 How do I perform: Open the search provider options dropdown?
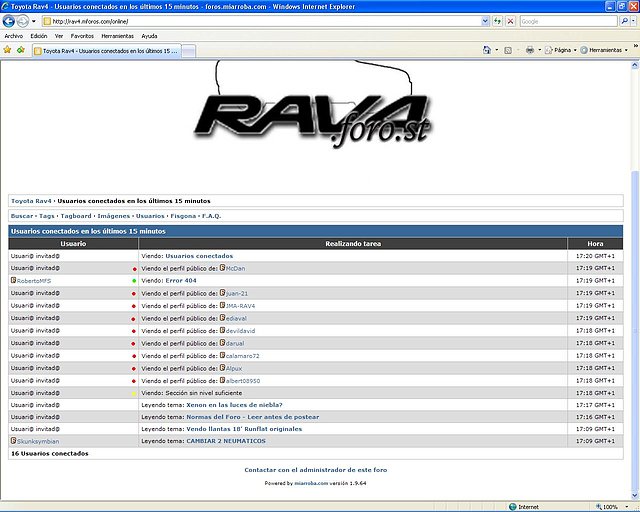click(x=633, y=21)
